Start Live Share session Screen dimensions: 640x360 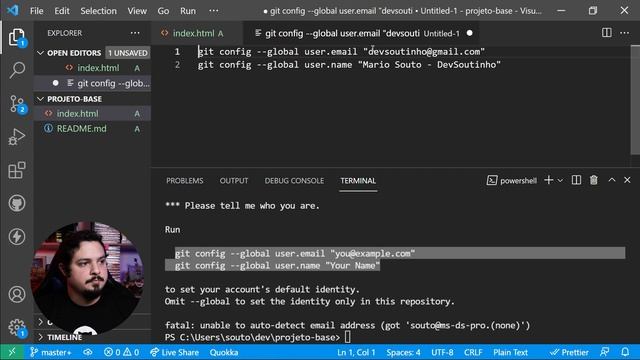coord(174,352)
